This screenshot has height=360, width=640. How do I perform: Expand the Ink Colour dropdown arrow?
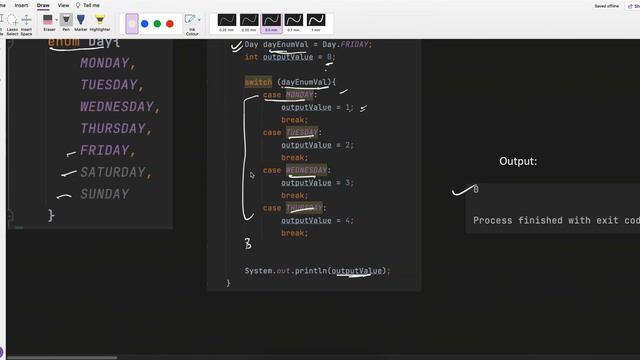(x=199, y=20)
